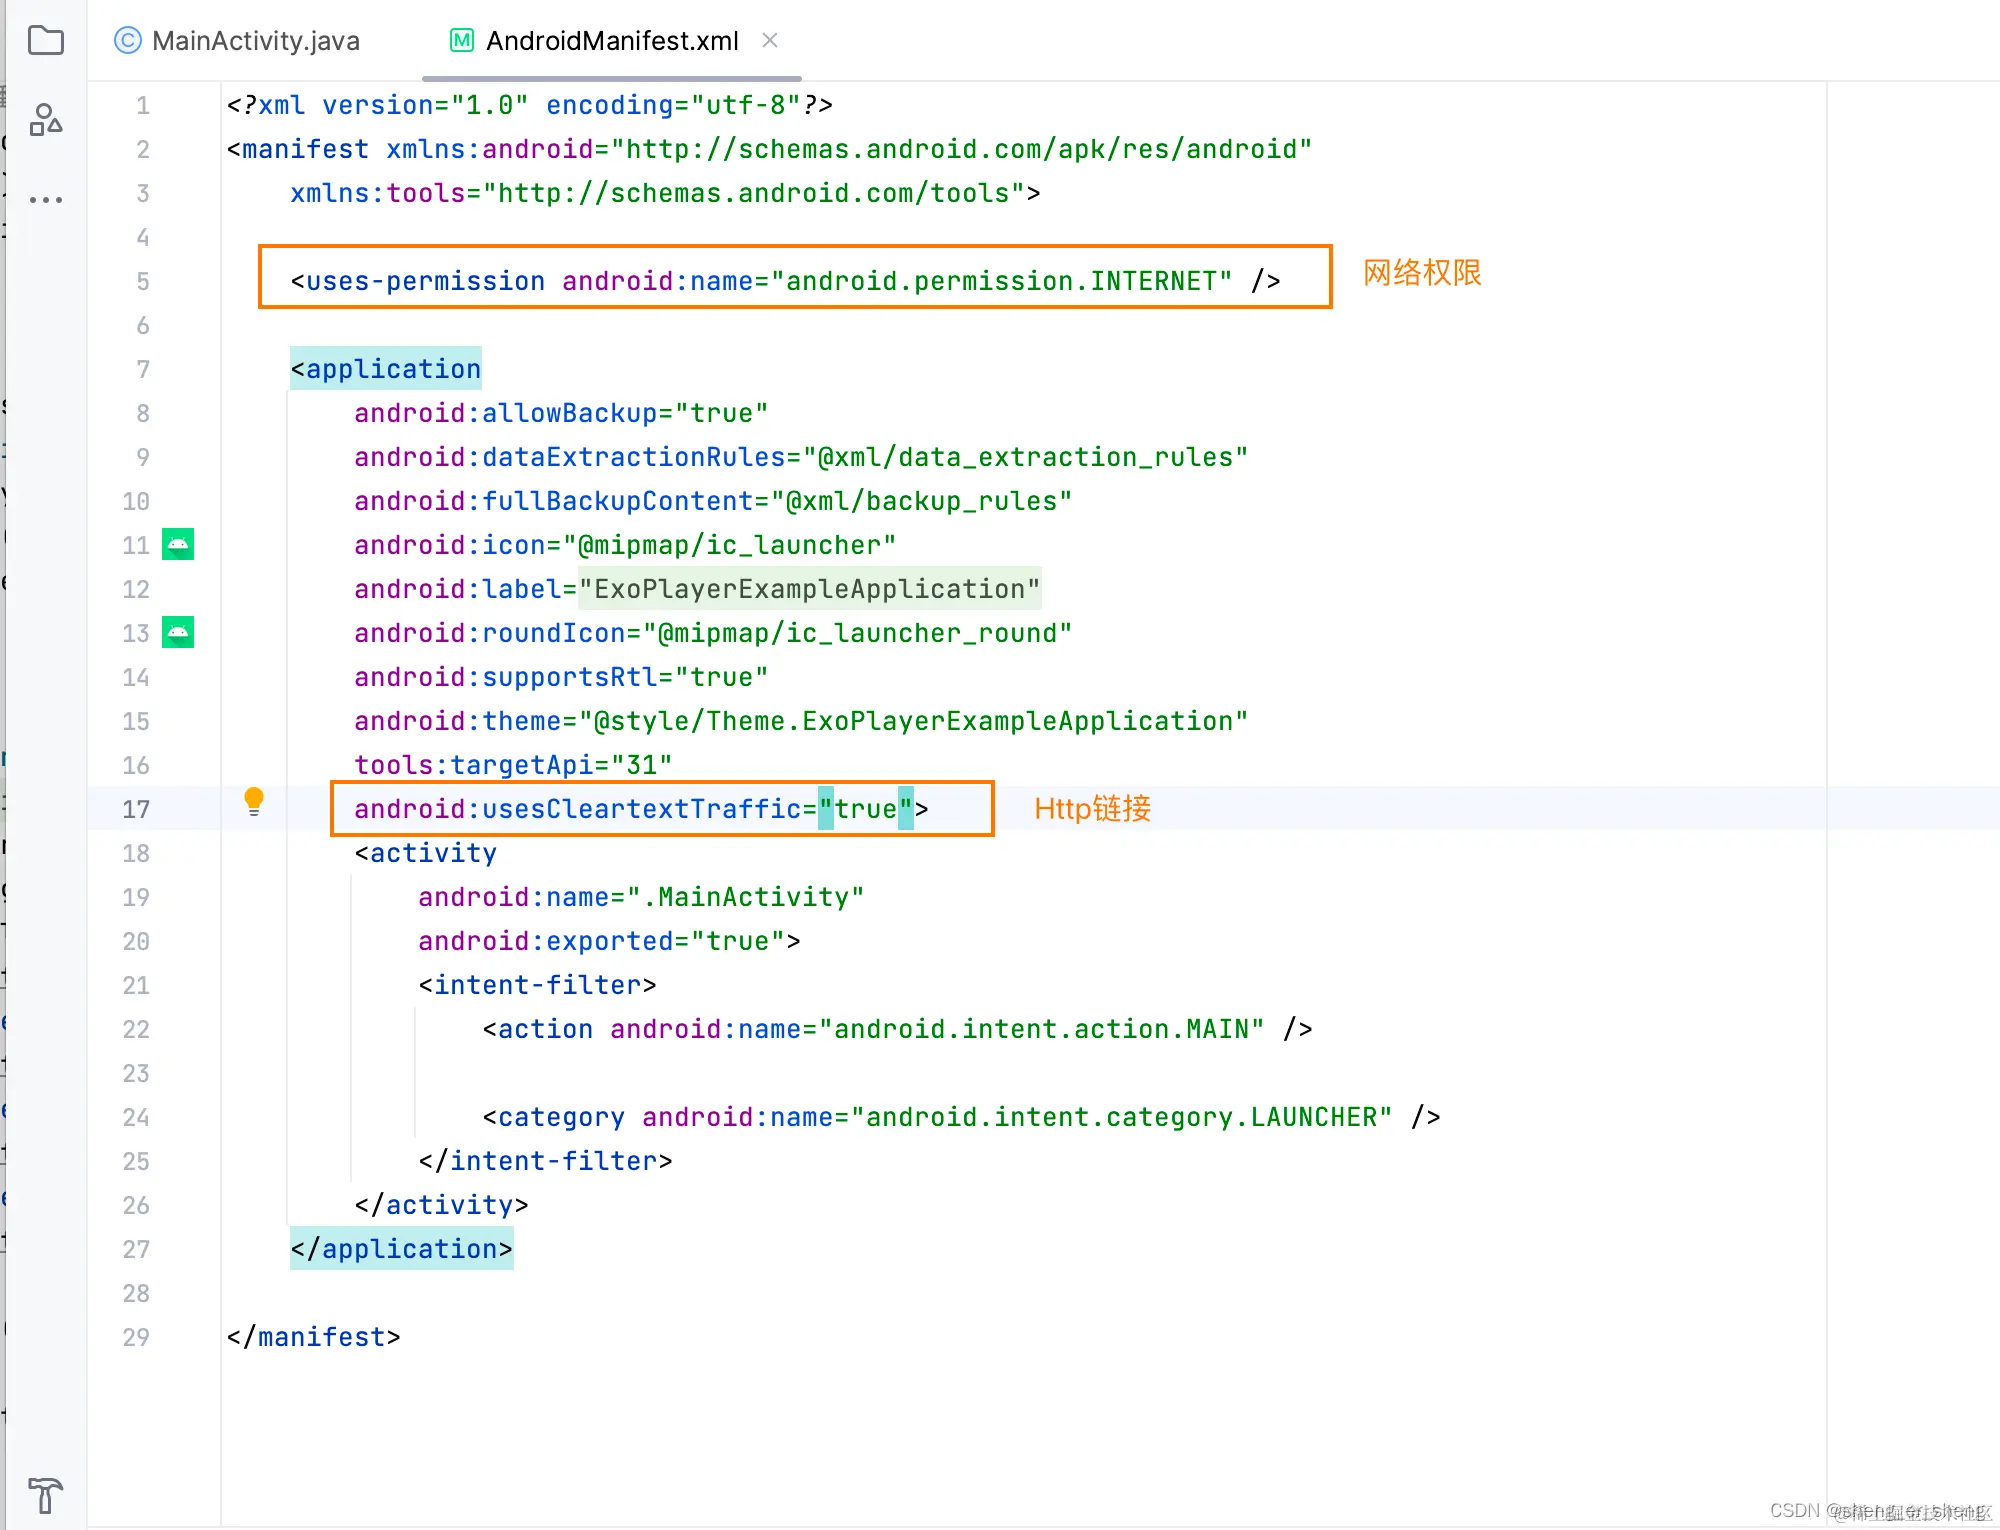Click the intent-filter opening tag on line 21

pyautogui.click(x=537, y=985)
